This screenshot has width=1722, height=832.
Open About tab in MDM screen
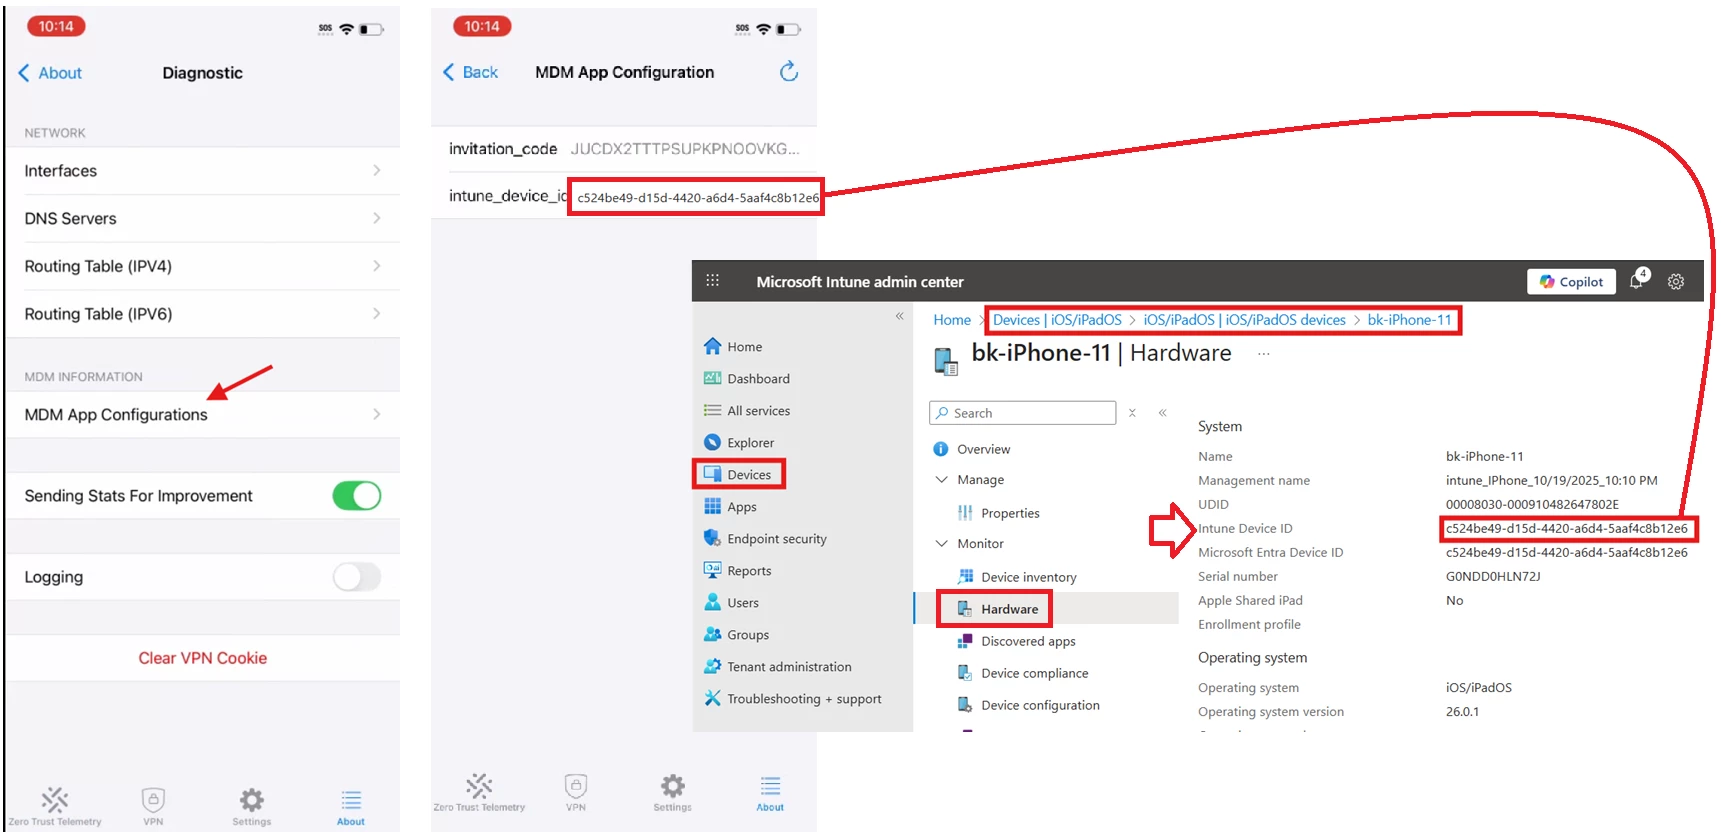click(x=770, y=793)
